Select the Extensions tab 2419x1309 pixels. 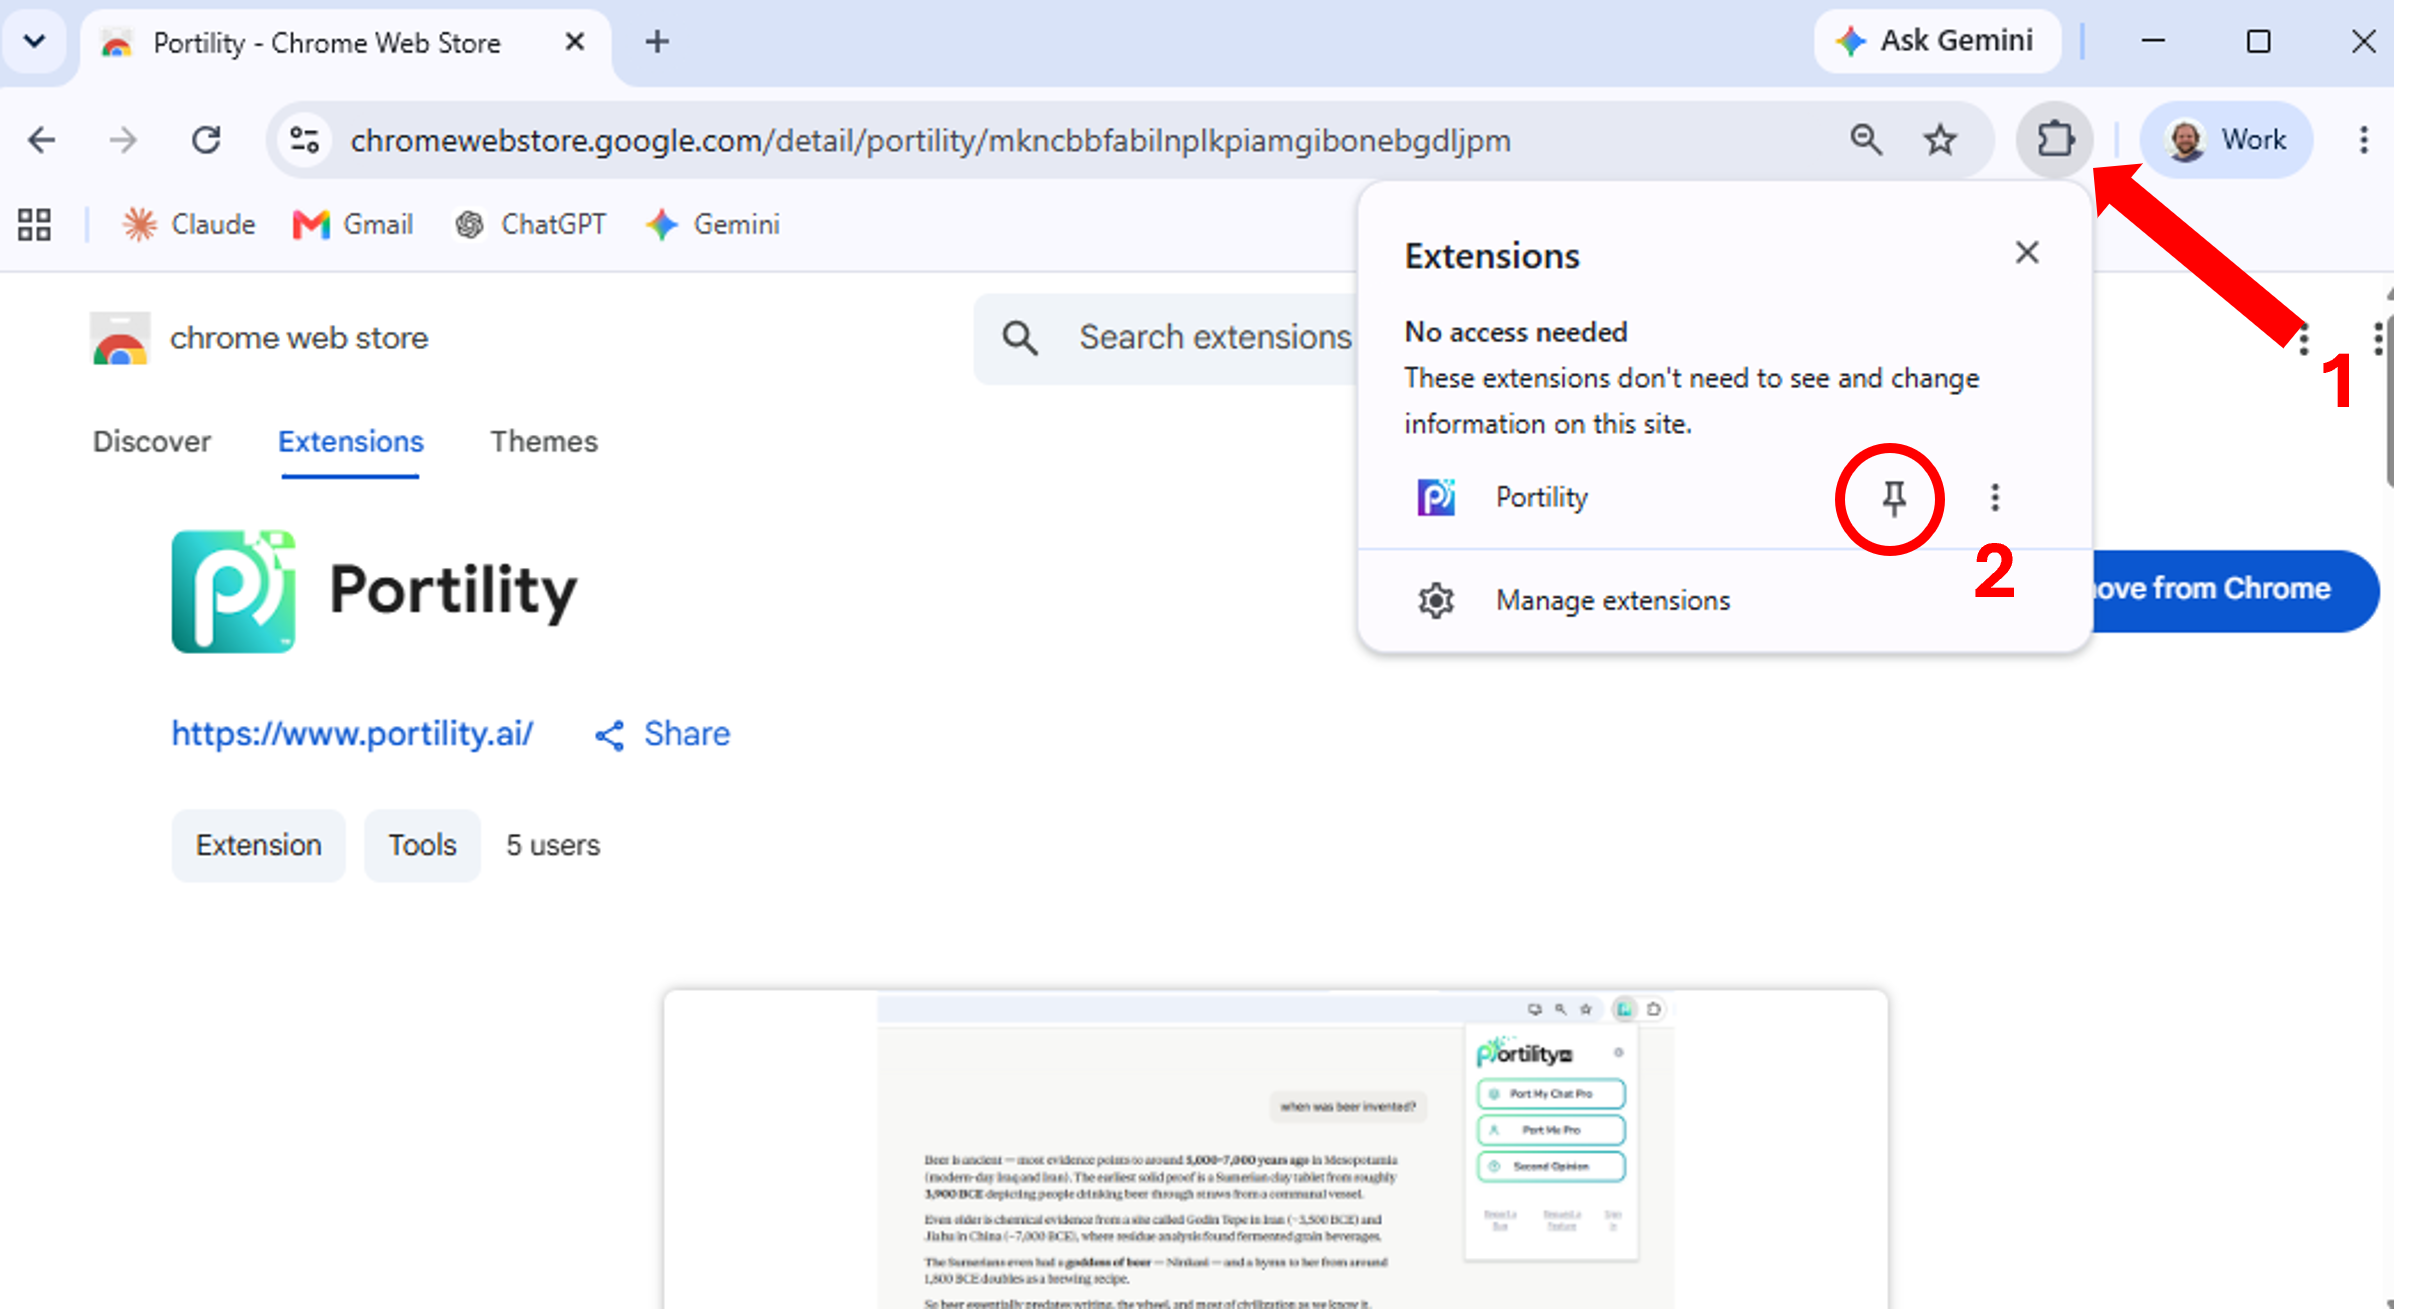(350, 442)
